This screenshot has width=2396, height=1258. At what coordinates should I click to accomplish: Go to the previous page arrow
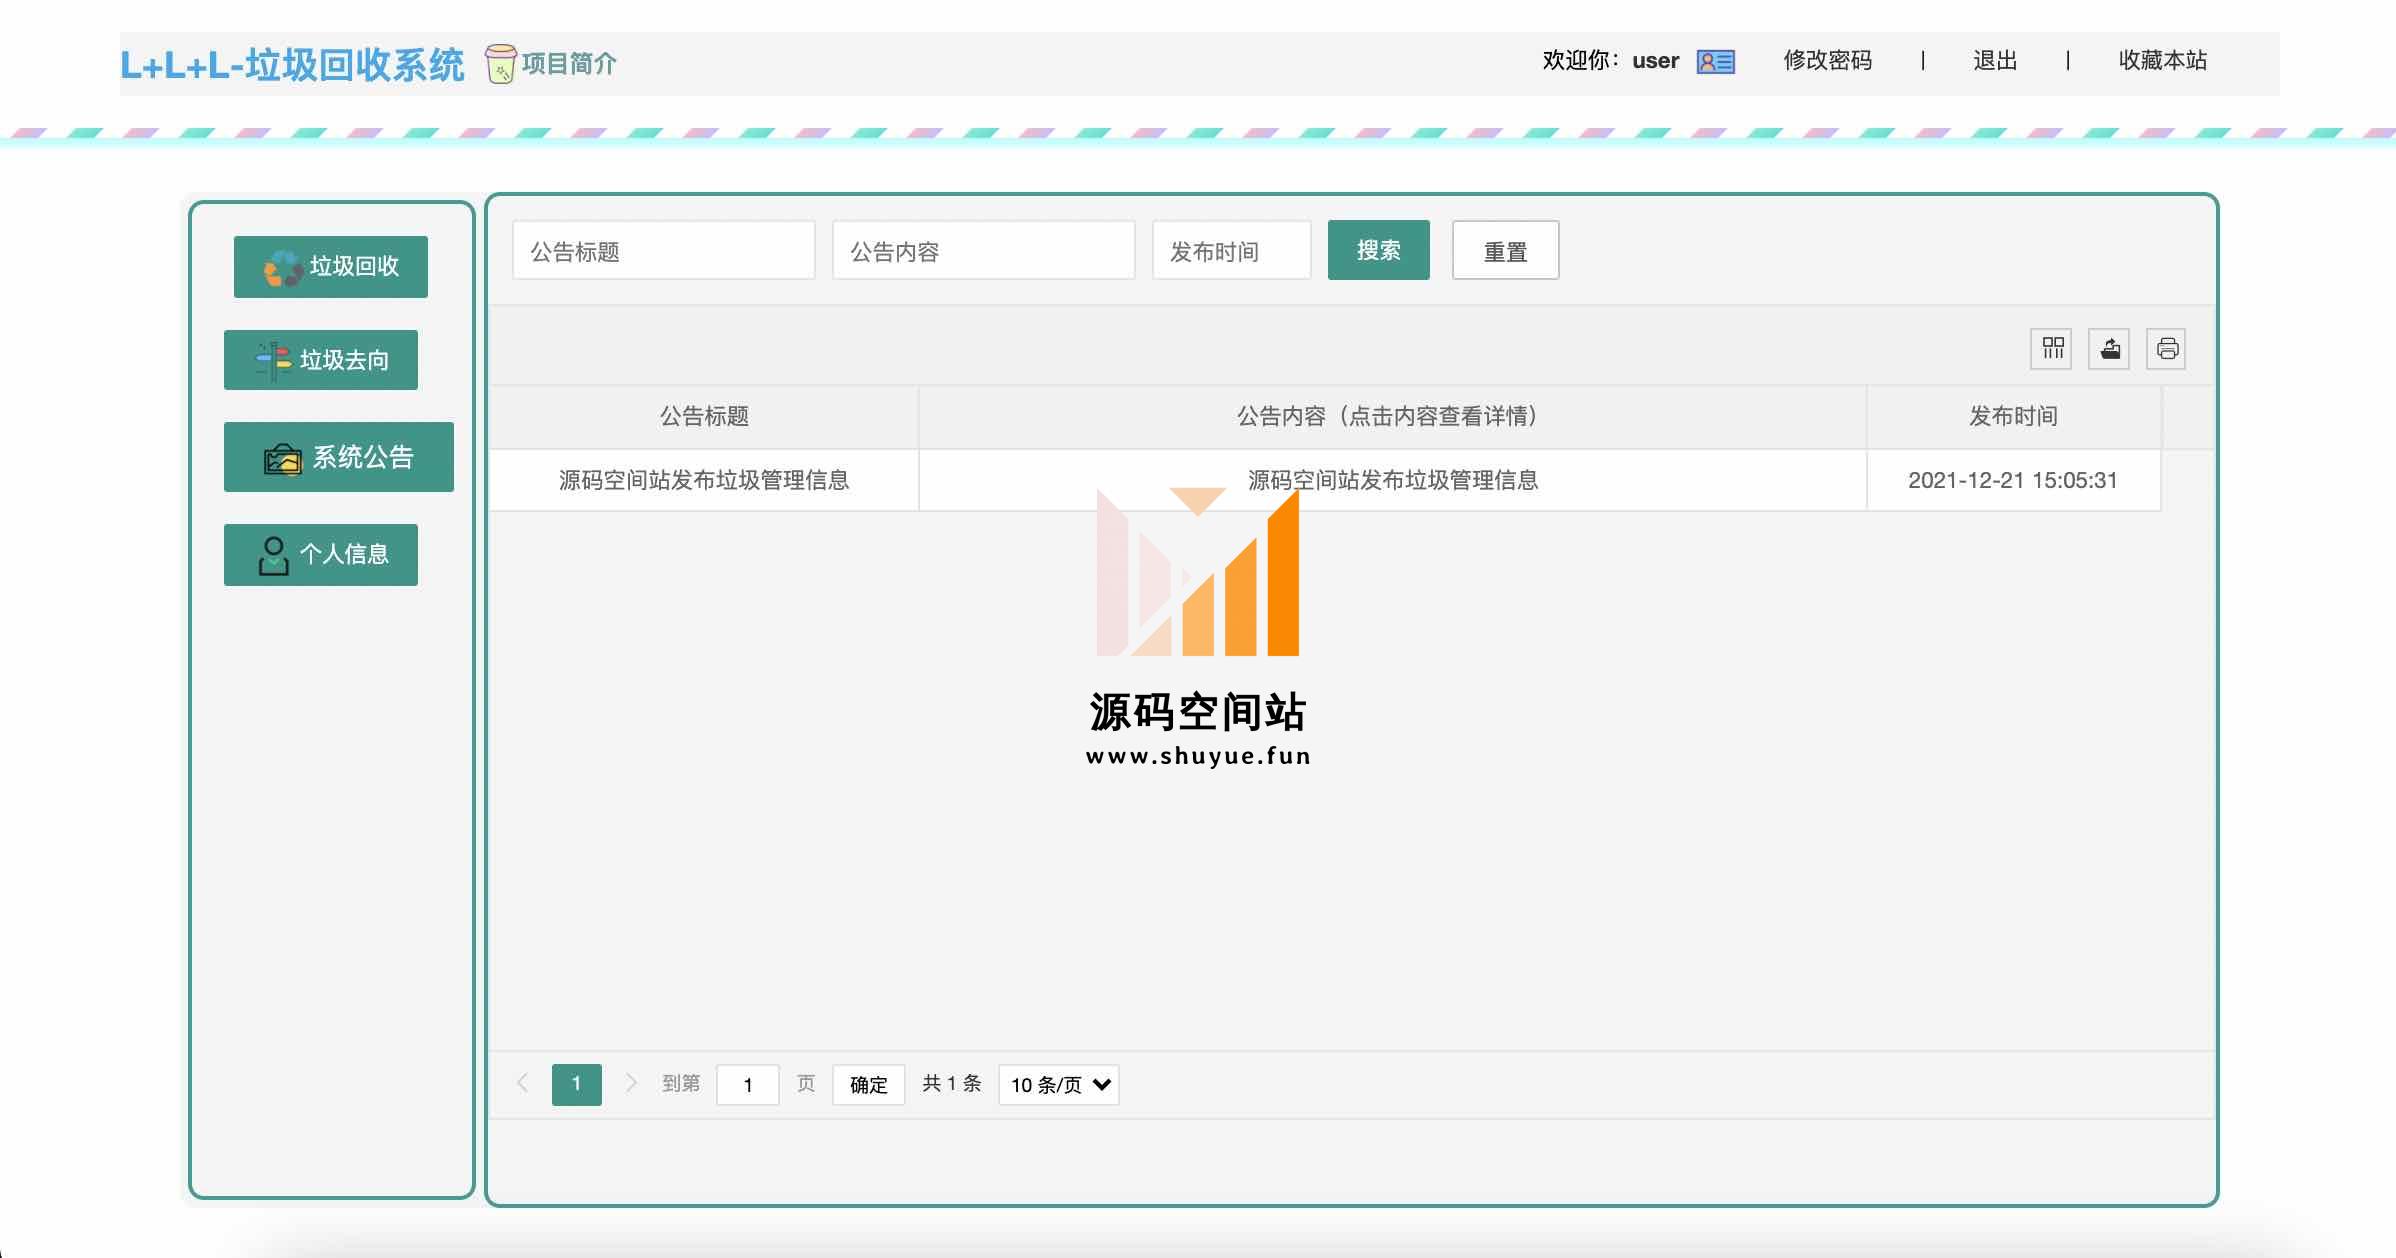point(522,1083)
